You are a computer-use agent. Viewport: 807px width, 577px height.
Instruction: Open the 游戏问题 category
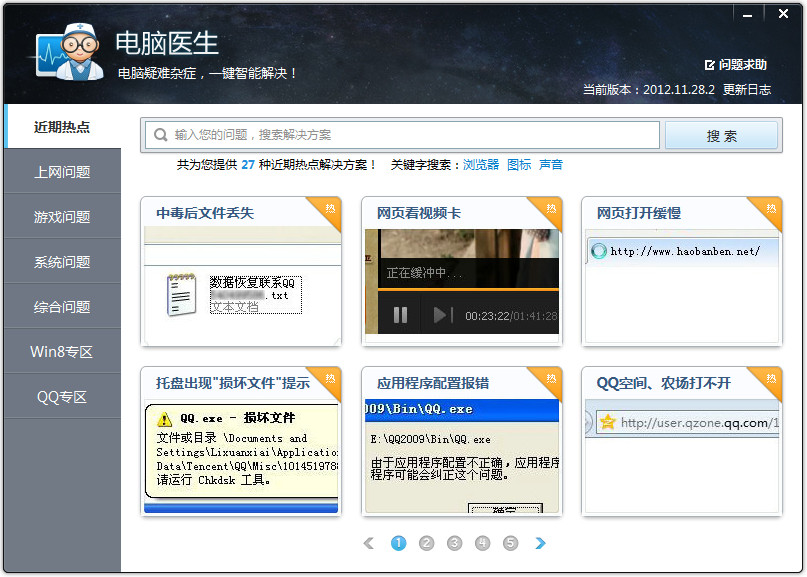click(62, 217)
